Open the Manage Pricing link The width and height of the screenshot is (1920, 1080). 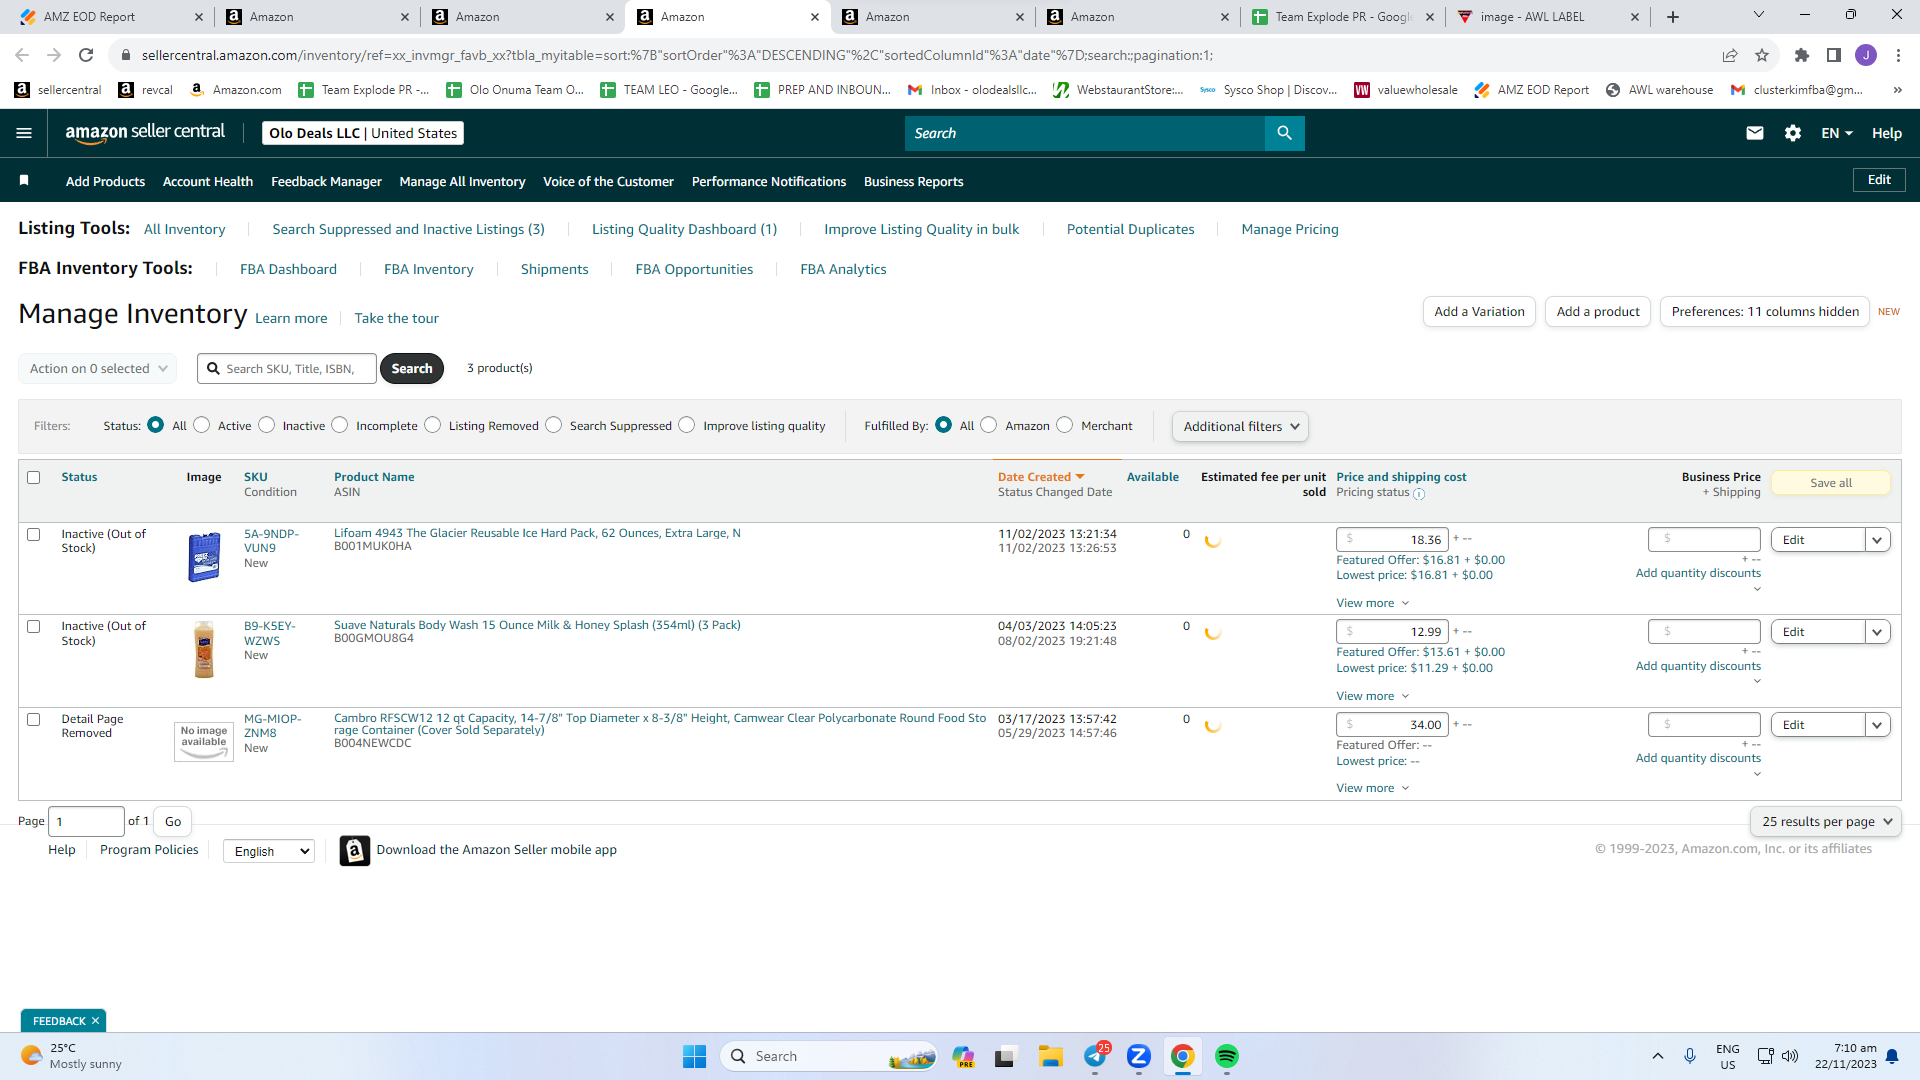tap(1290, 229)
